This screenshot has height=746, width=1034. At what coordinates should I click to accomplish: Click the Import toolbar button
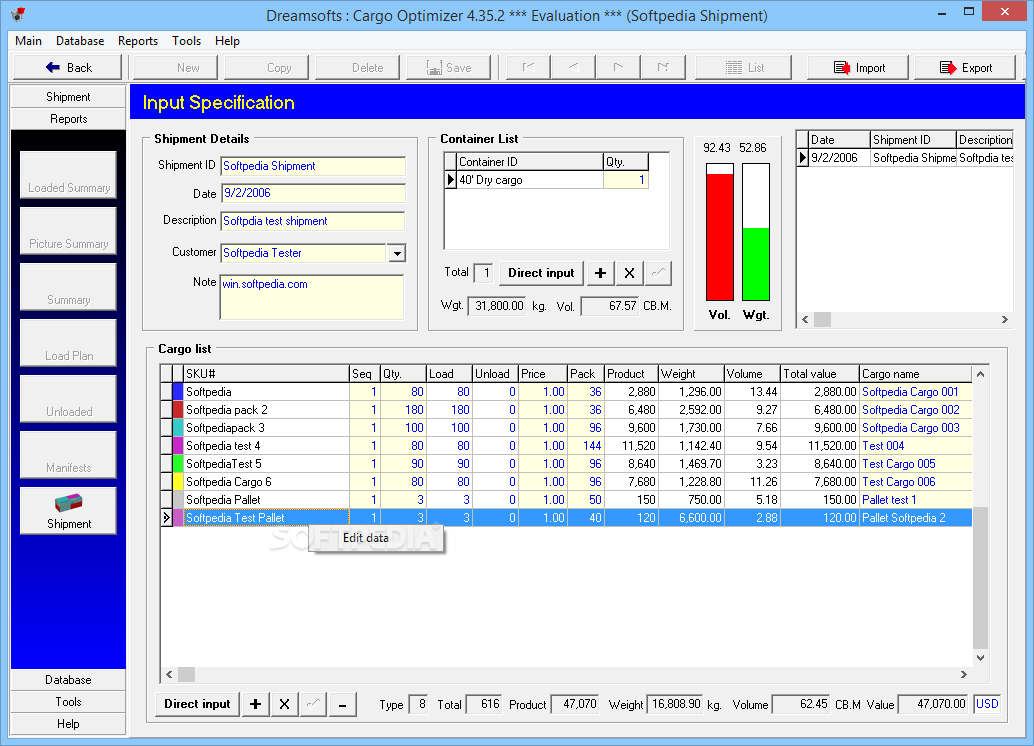tap(858, 67)
